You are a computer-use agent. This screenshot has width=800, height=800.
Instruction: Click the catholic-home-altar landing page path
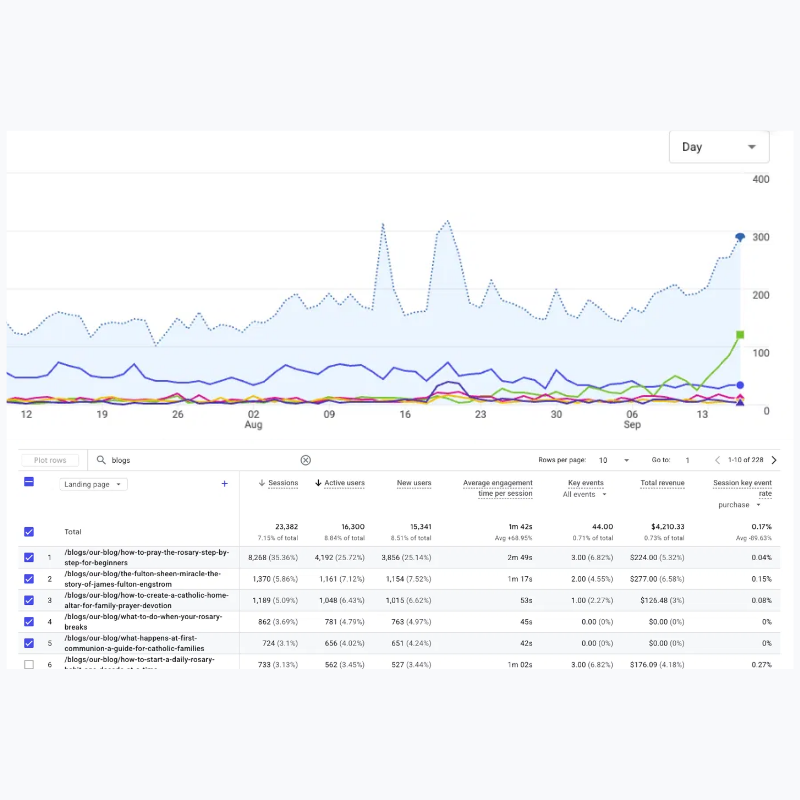[x=146, y=600]
